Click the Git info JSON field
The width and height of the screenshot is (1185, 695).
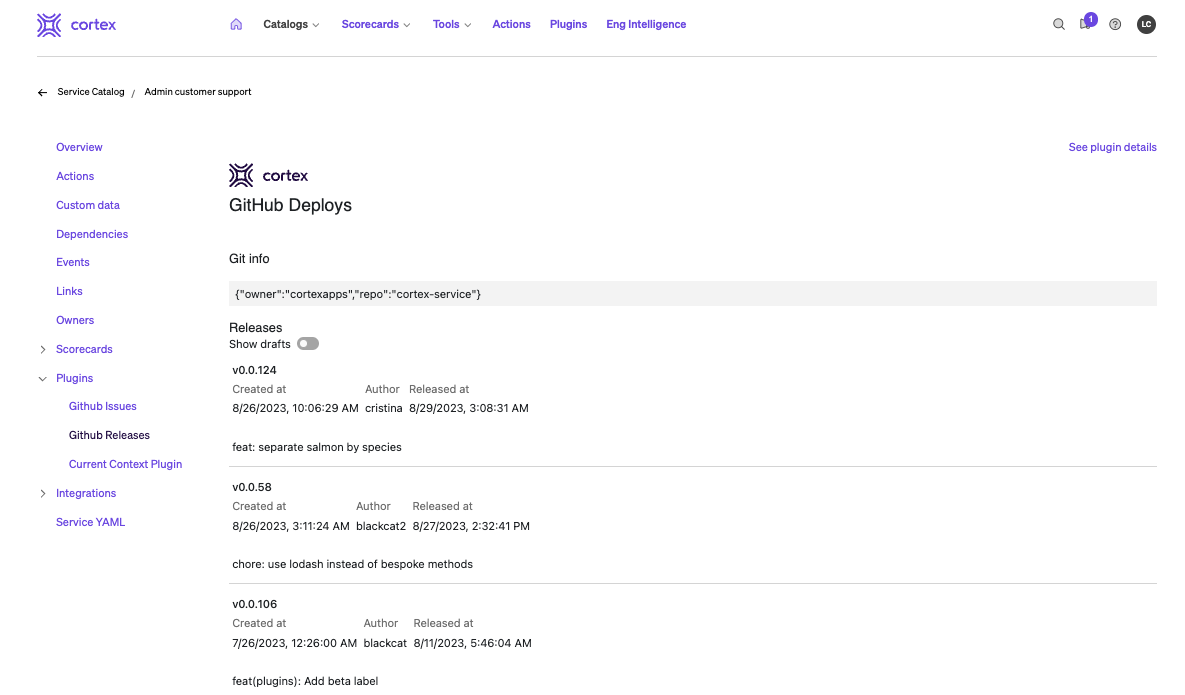[693, 292]
